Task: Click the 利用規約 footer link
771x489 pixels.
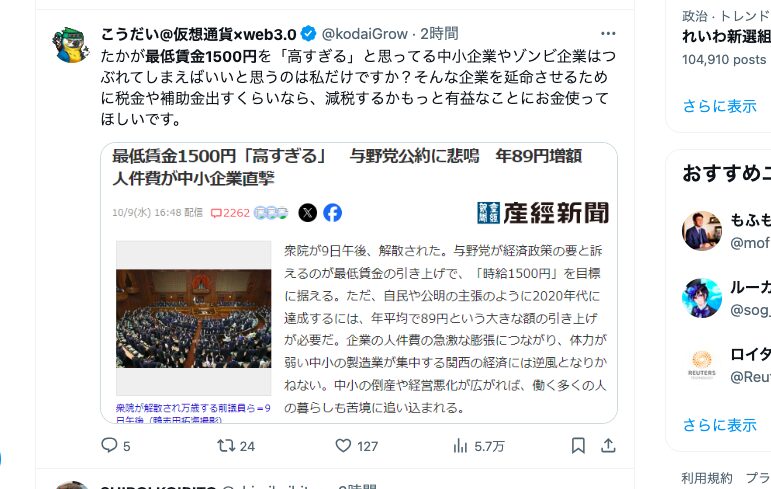Action: [707, 478]
